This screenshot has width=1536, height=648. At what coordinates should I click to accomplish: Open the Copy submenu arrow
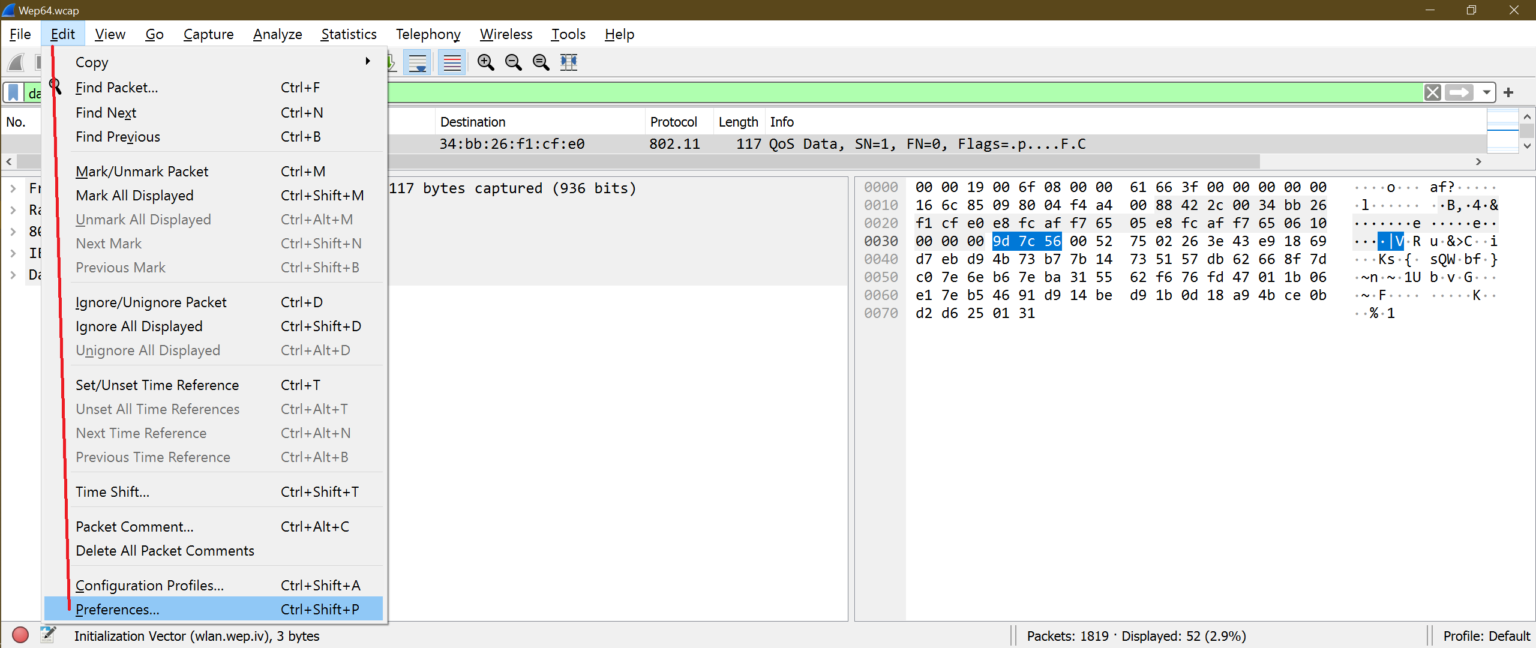tap(367, 61)
